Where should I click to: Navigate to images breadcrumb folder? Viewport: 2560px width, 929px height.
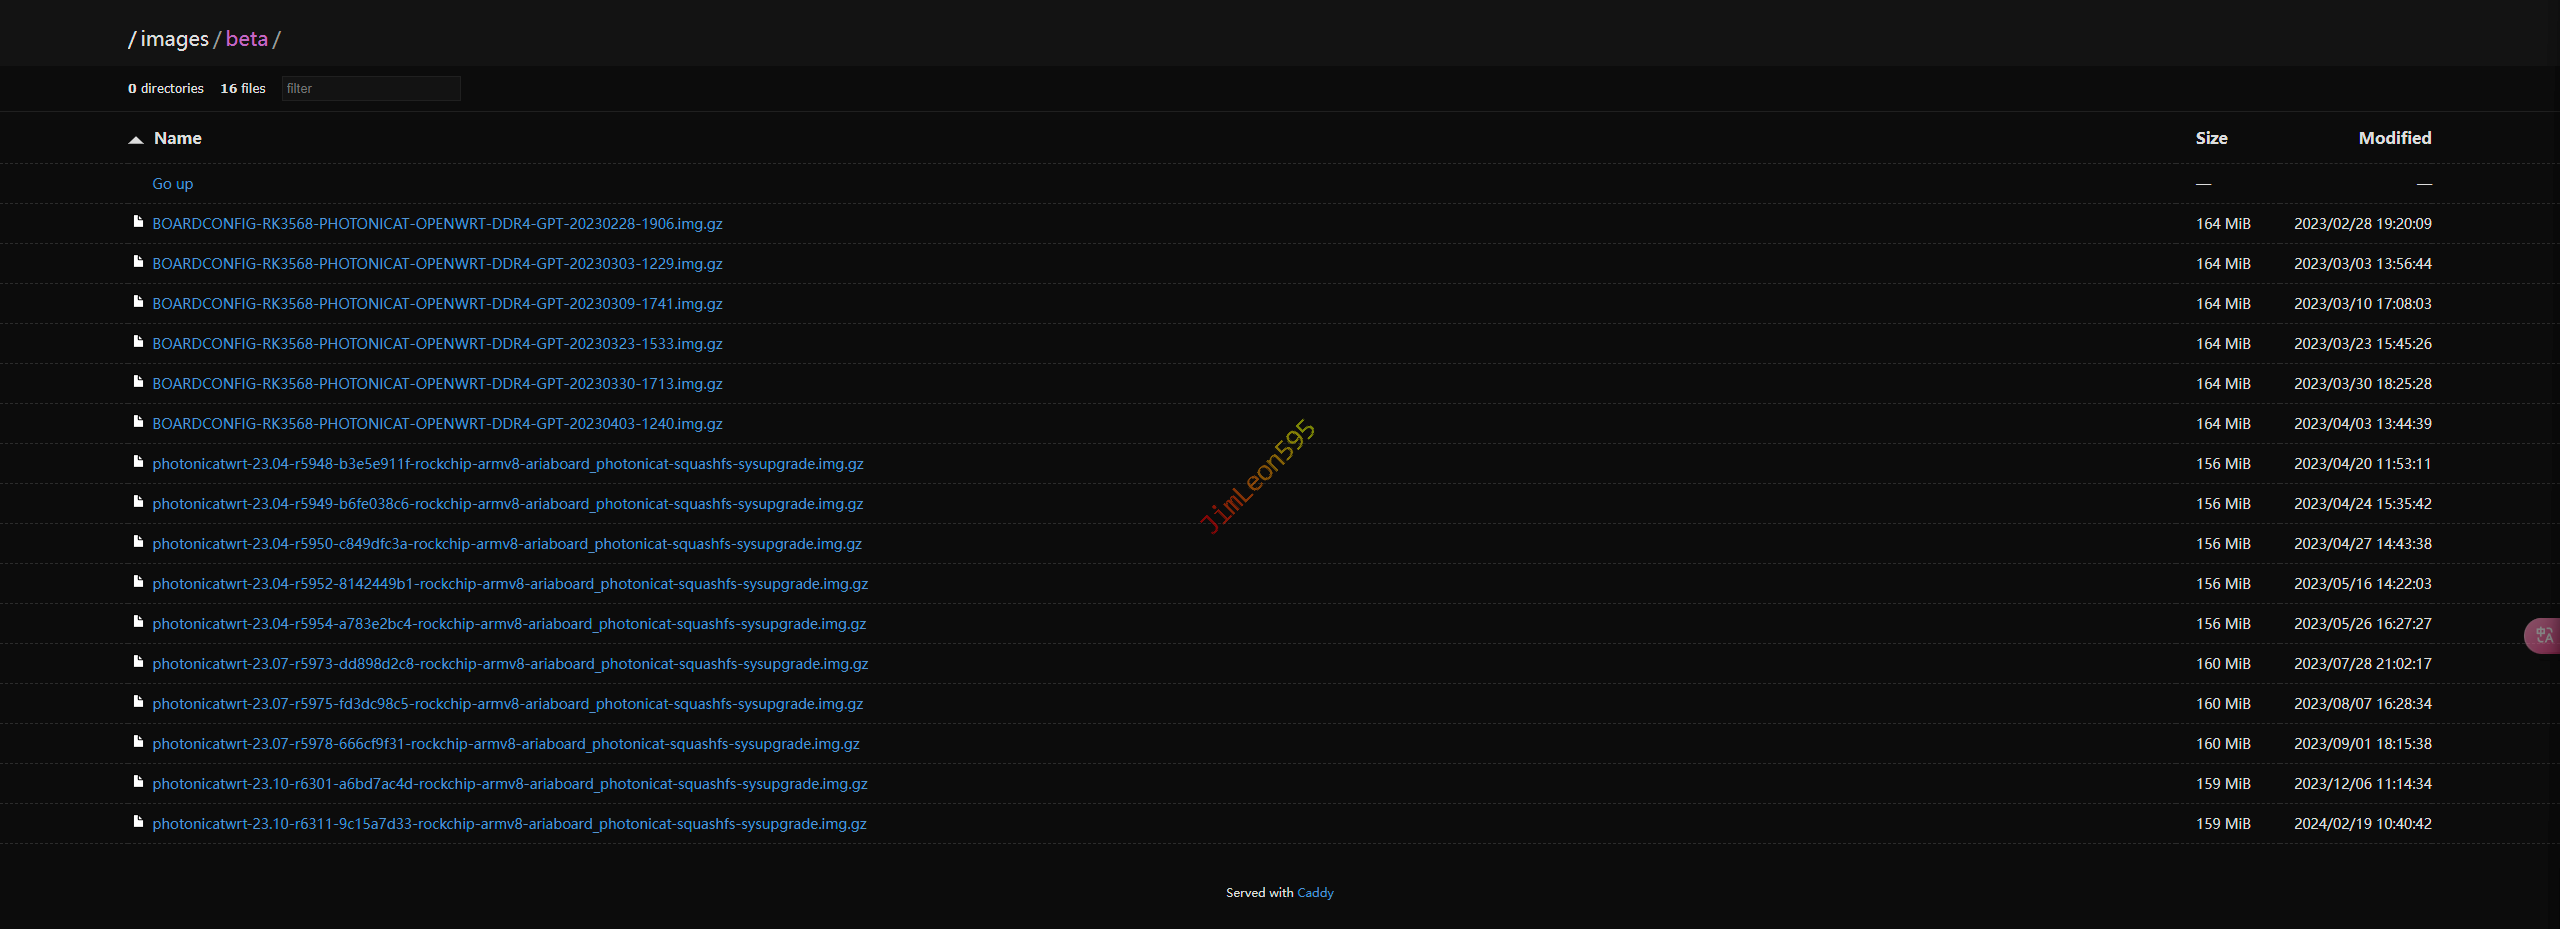coord(174,39)
